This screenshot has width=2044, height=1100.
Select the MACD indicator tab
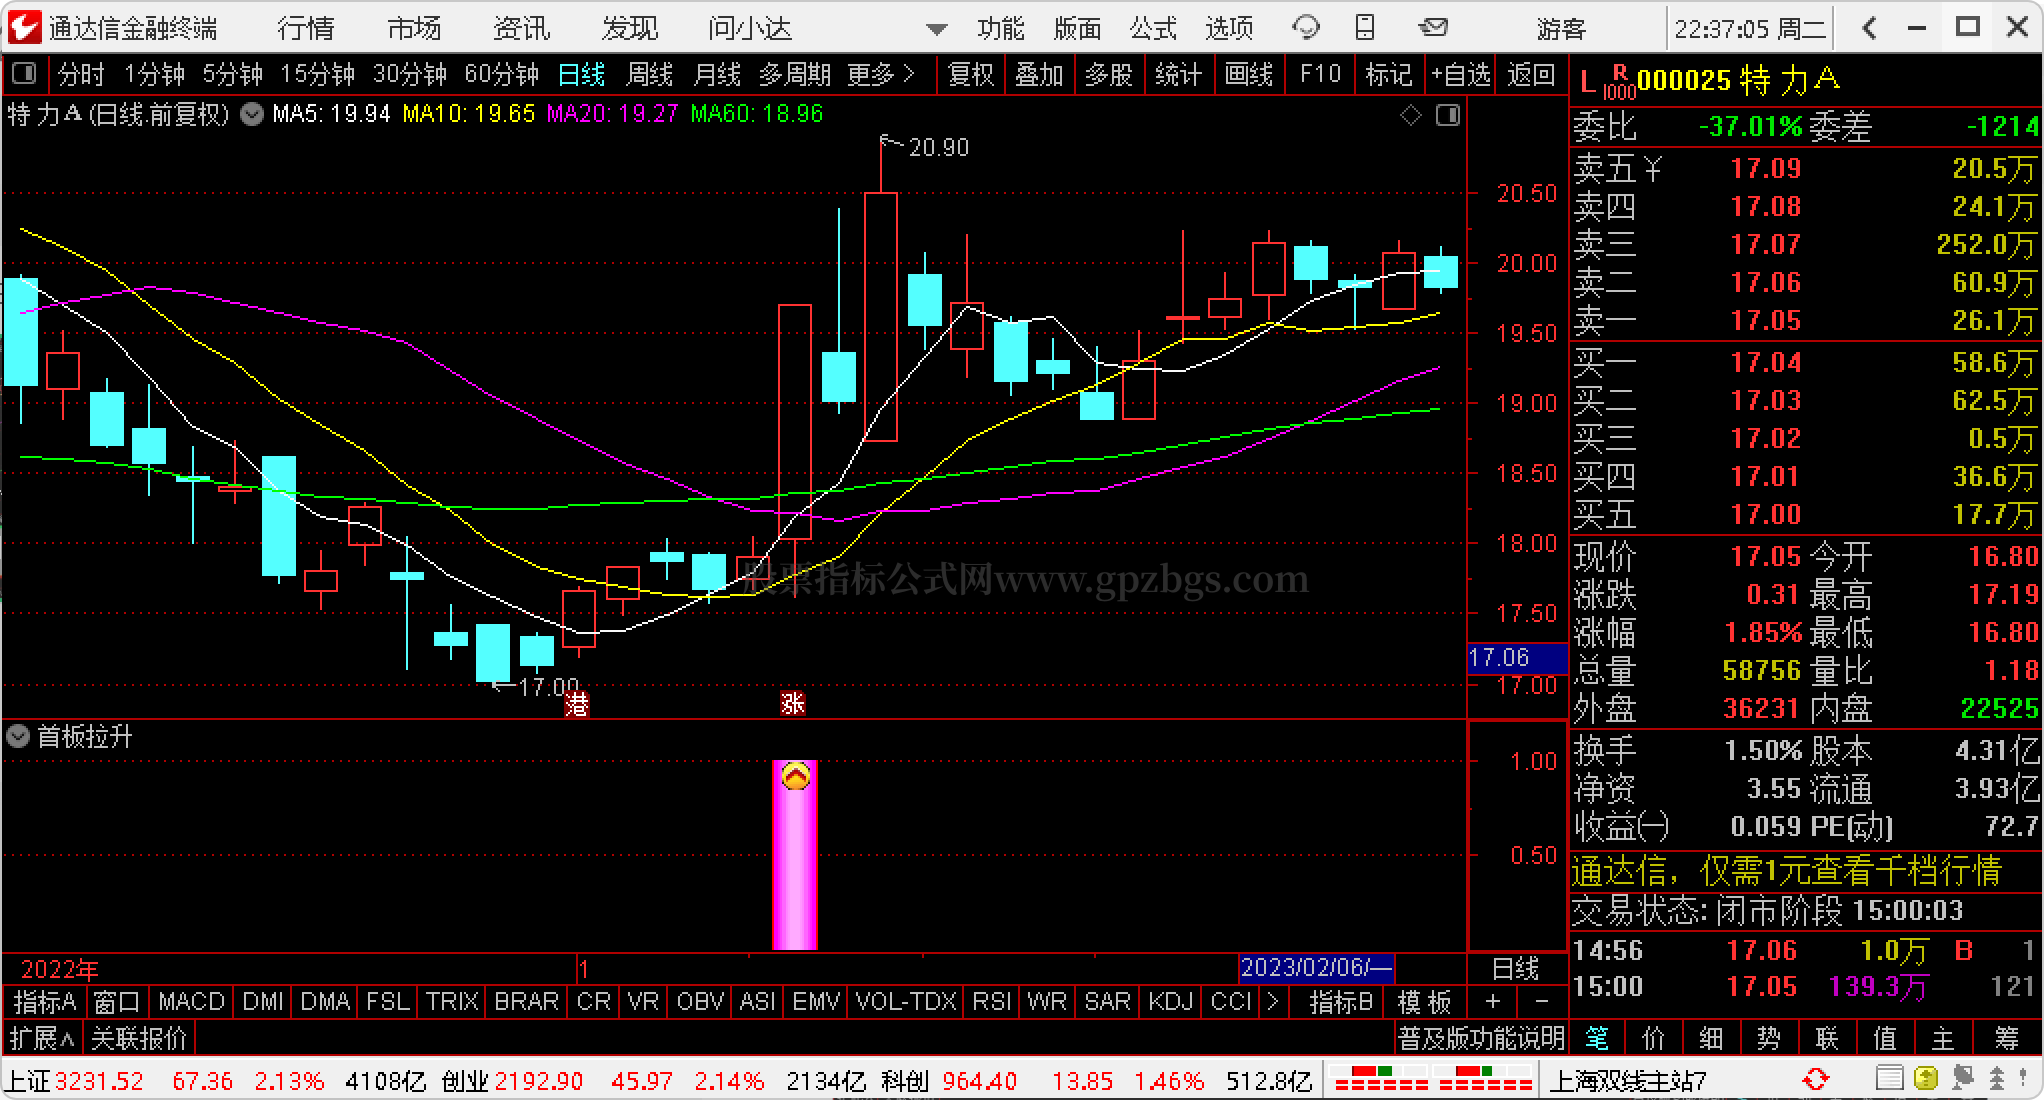[x=191, y=1001]
